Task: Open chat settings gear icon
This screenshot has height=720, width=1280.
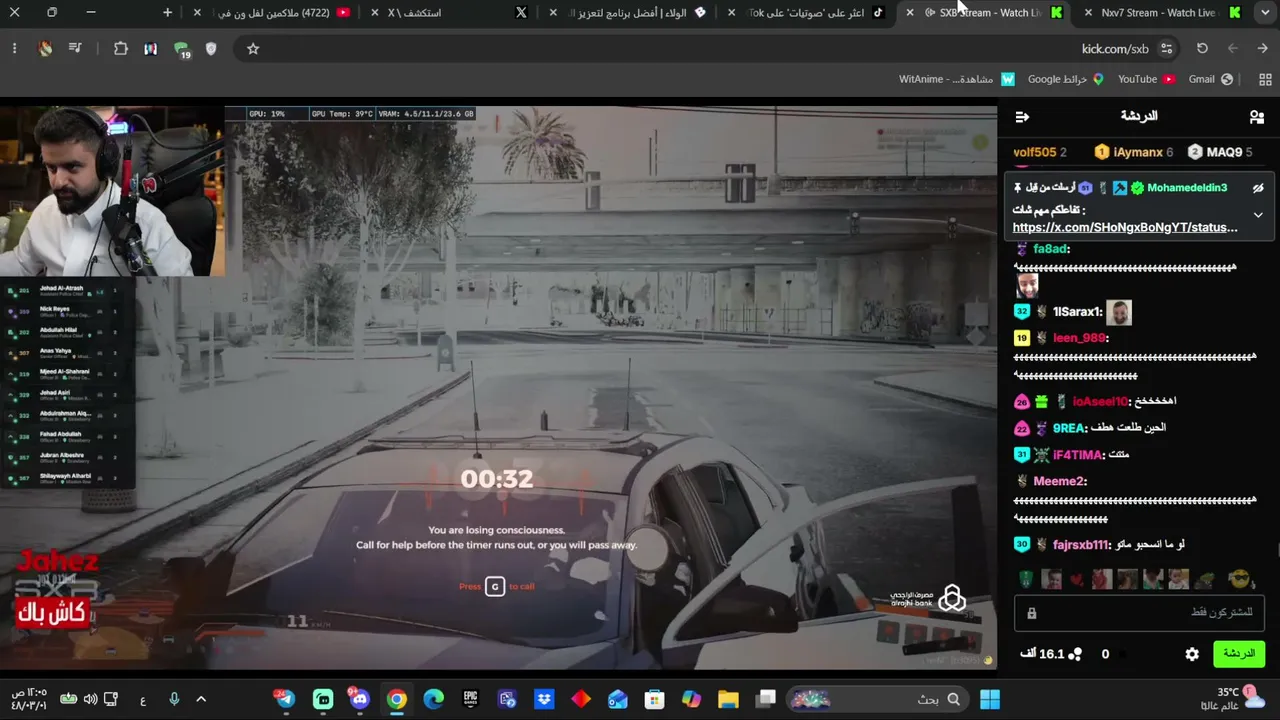Action: click(1192, 654)
